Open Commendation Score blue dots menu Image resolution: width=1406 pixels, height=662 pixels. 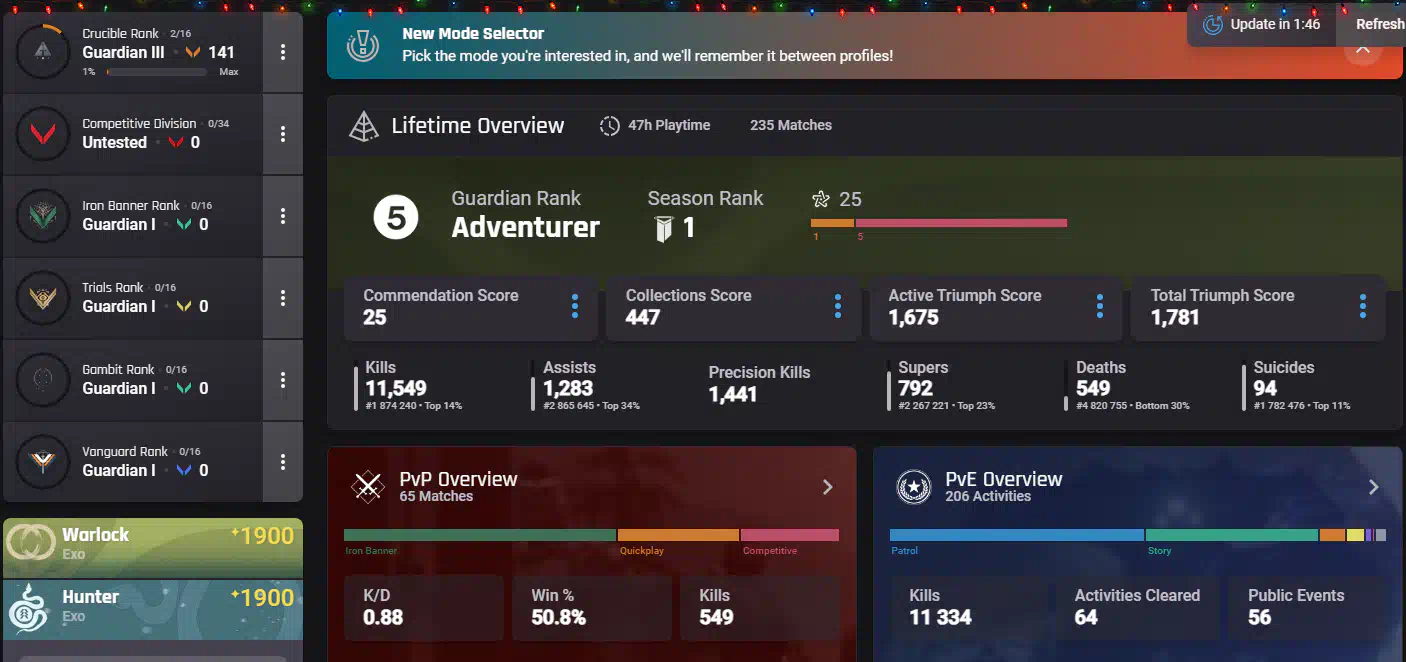(x=575, y=307)
